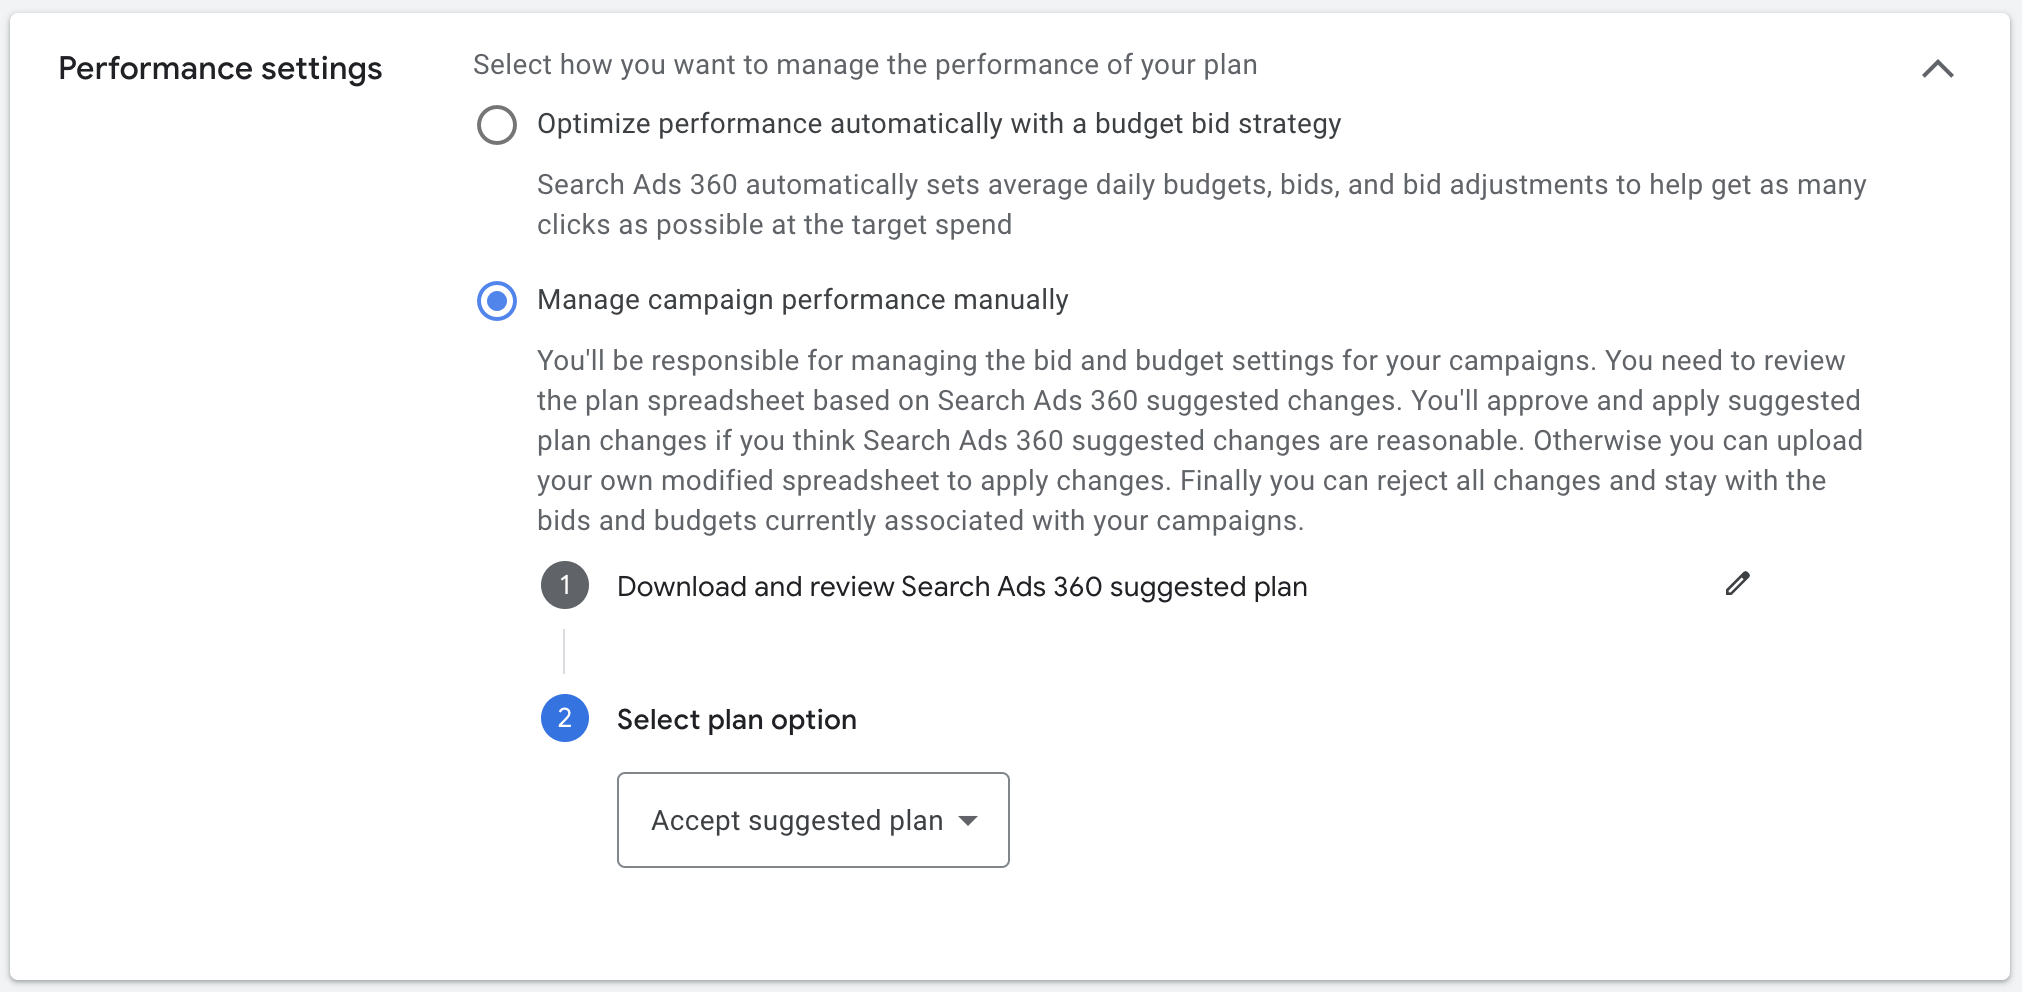The width and height of the screenshot is (2022, 992).
Task: Click 'Select how you want to manage' text
Action: pos(865,65)
